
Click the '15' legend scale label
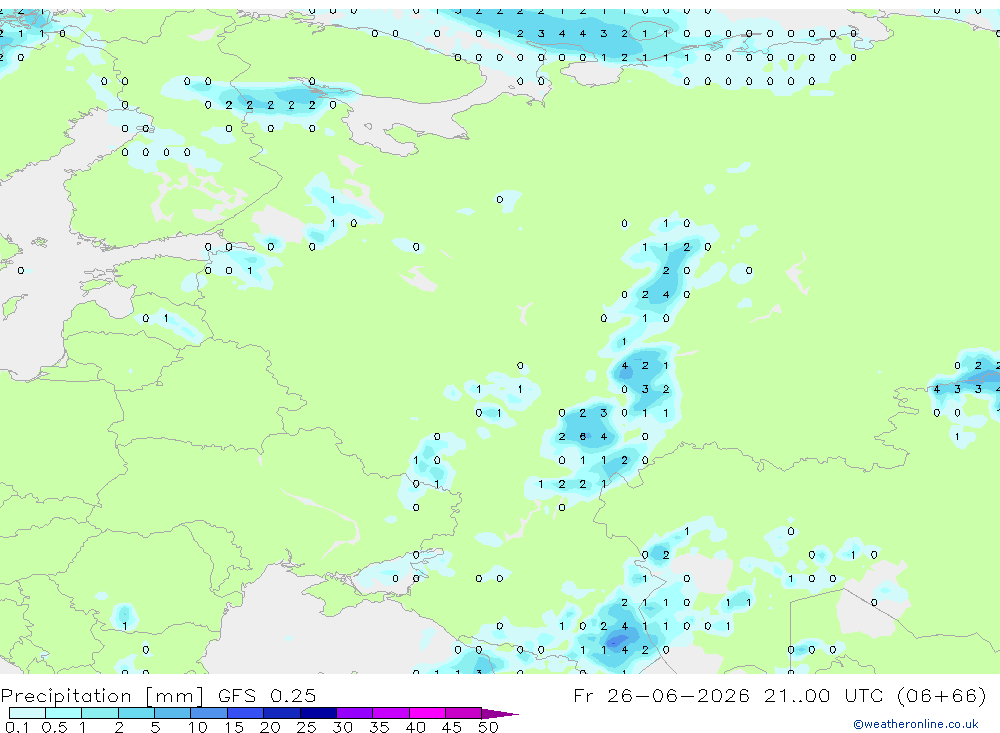(234, 727)
